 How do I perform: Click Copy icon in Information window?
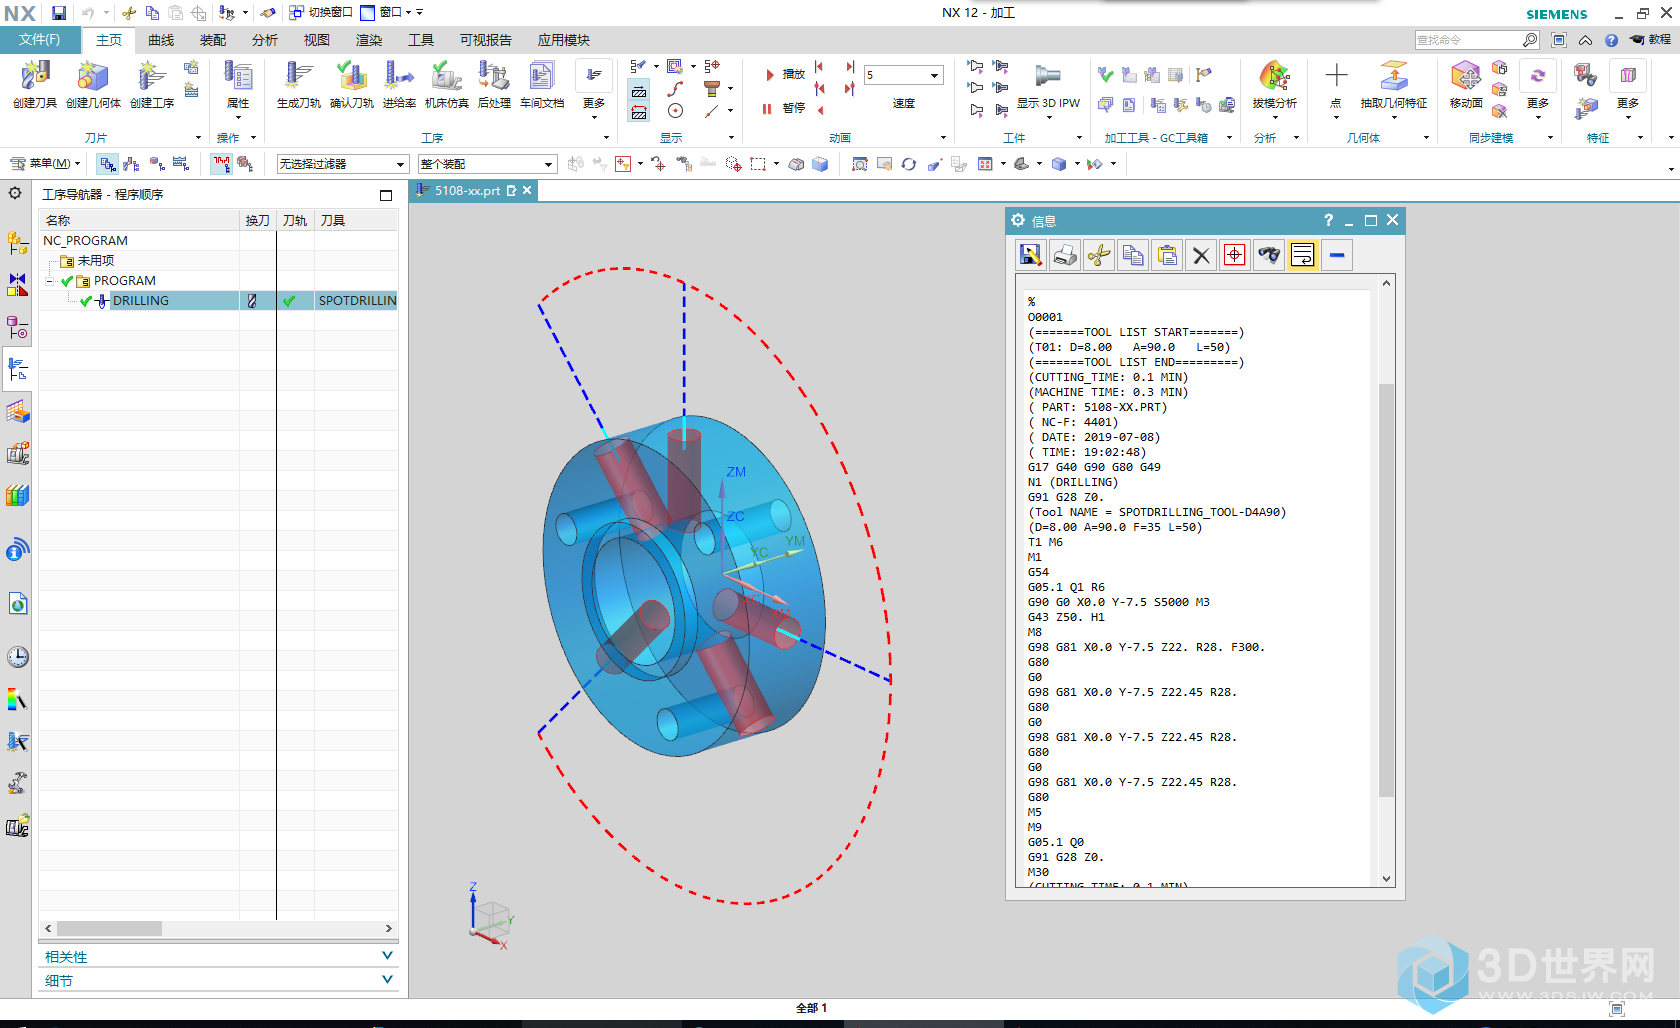[1133, 255]
